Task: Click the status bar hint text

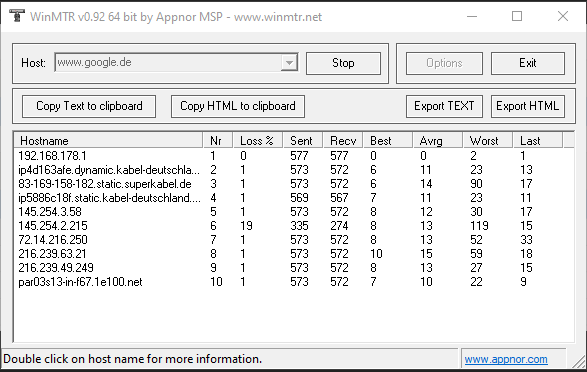Action: click(132, 359)
